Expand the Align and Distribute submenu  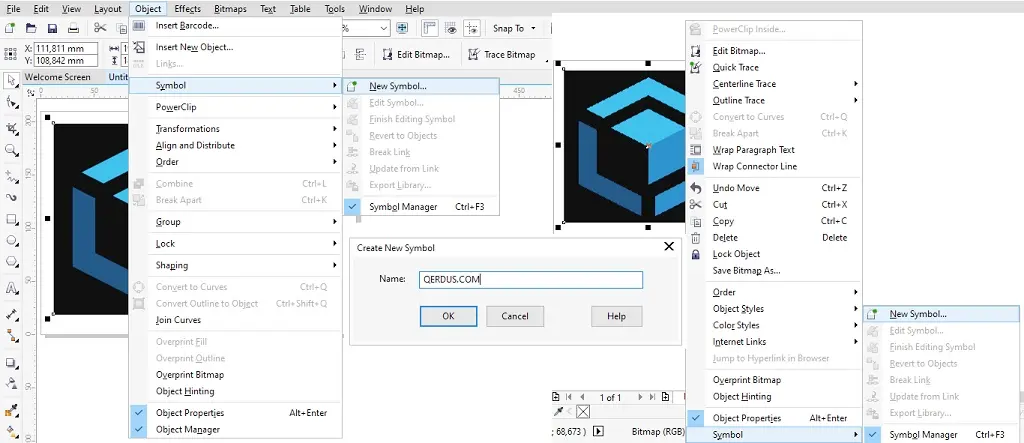tap(236, 145)
